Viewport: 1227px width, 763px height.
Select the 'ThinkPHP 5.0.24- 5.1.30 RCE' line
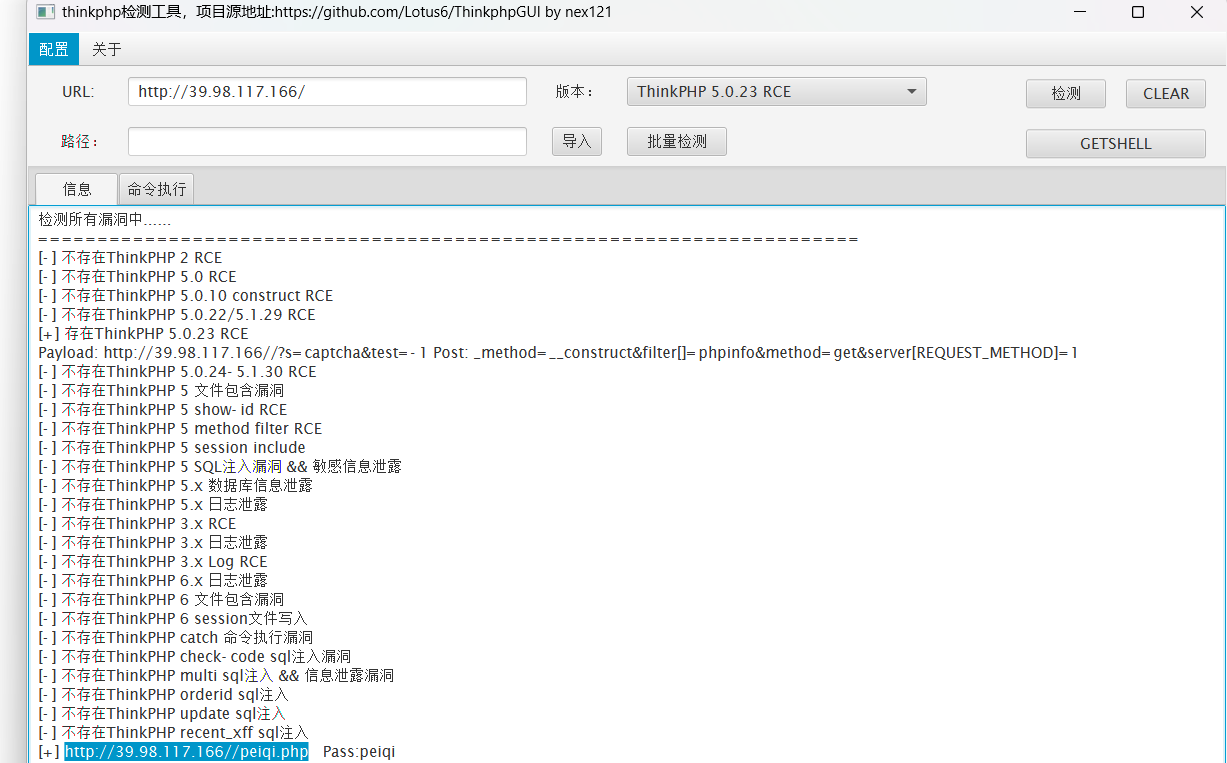pos(177,372)
